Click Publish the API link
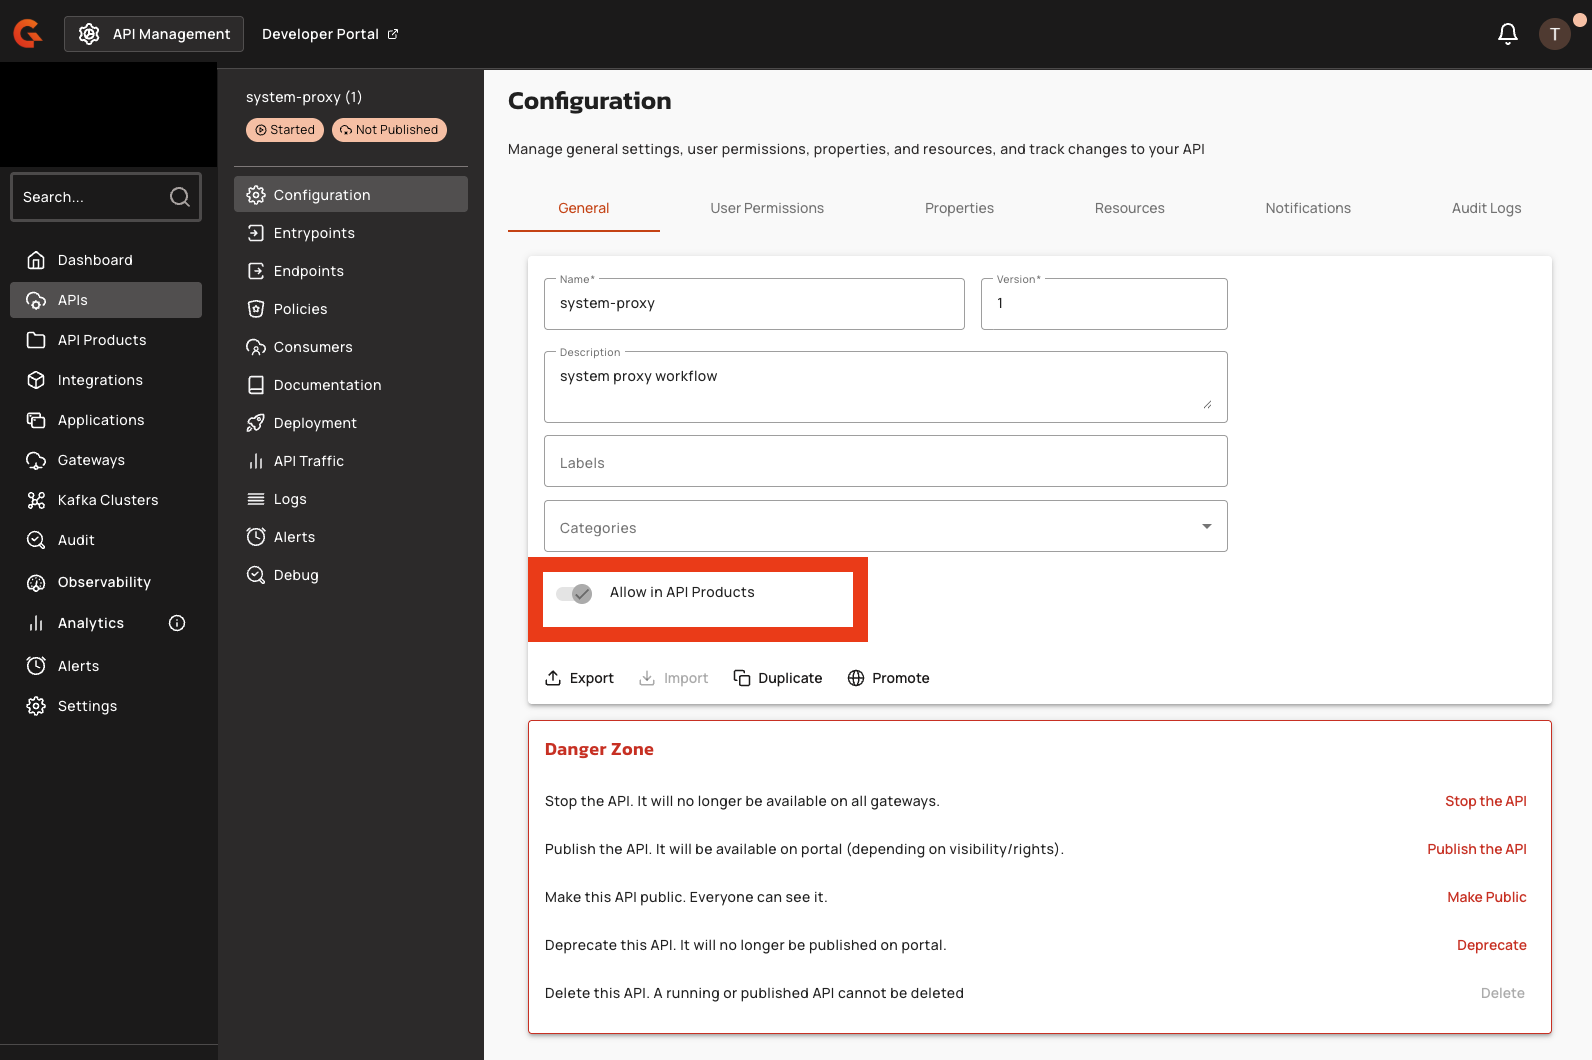Screen dimensions: 1592x1060 [1476, 849]
